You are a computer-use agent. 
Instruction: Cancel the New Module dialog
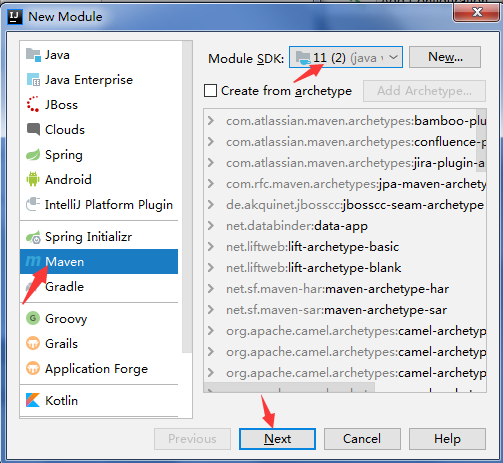click(x=362, y=439)
